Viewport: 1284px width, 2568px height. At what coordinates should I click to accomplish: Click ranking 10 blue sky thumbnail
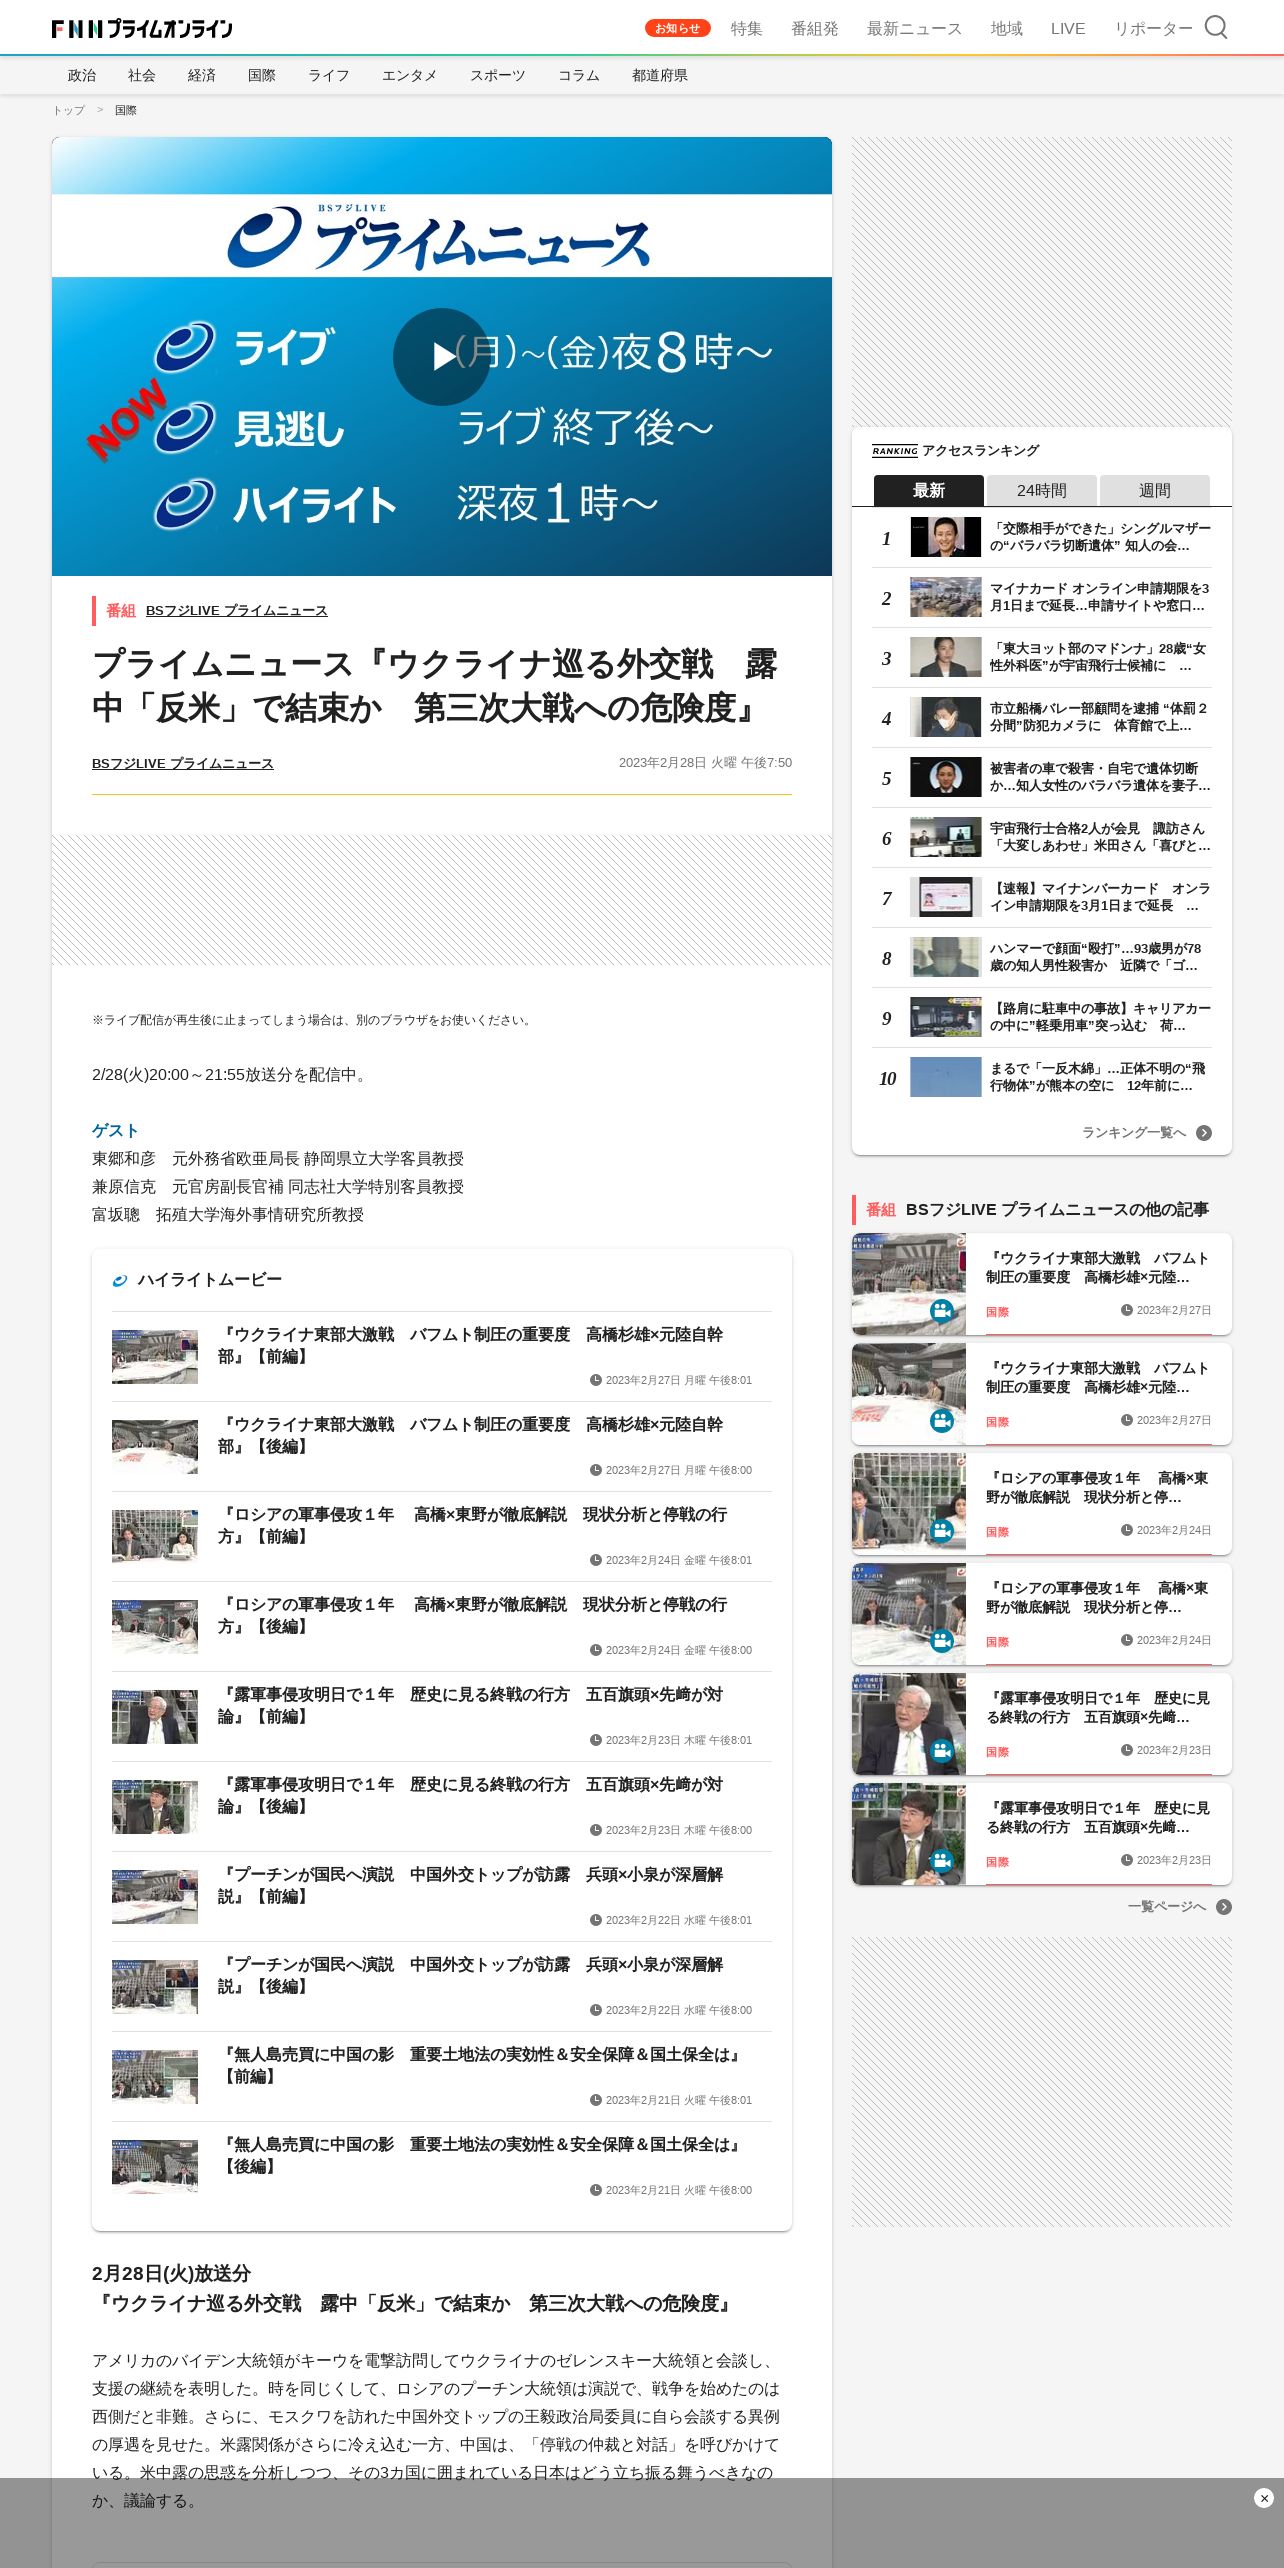(945, 1077)
